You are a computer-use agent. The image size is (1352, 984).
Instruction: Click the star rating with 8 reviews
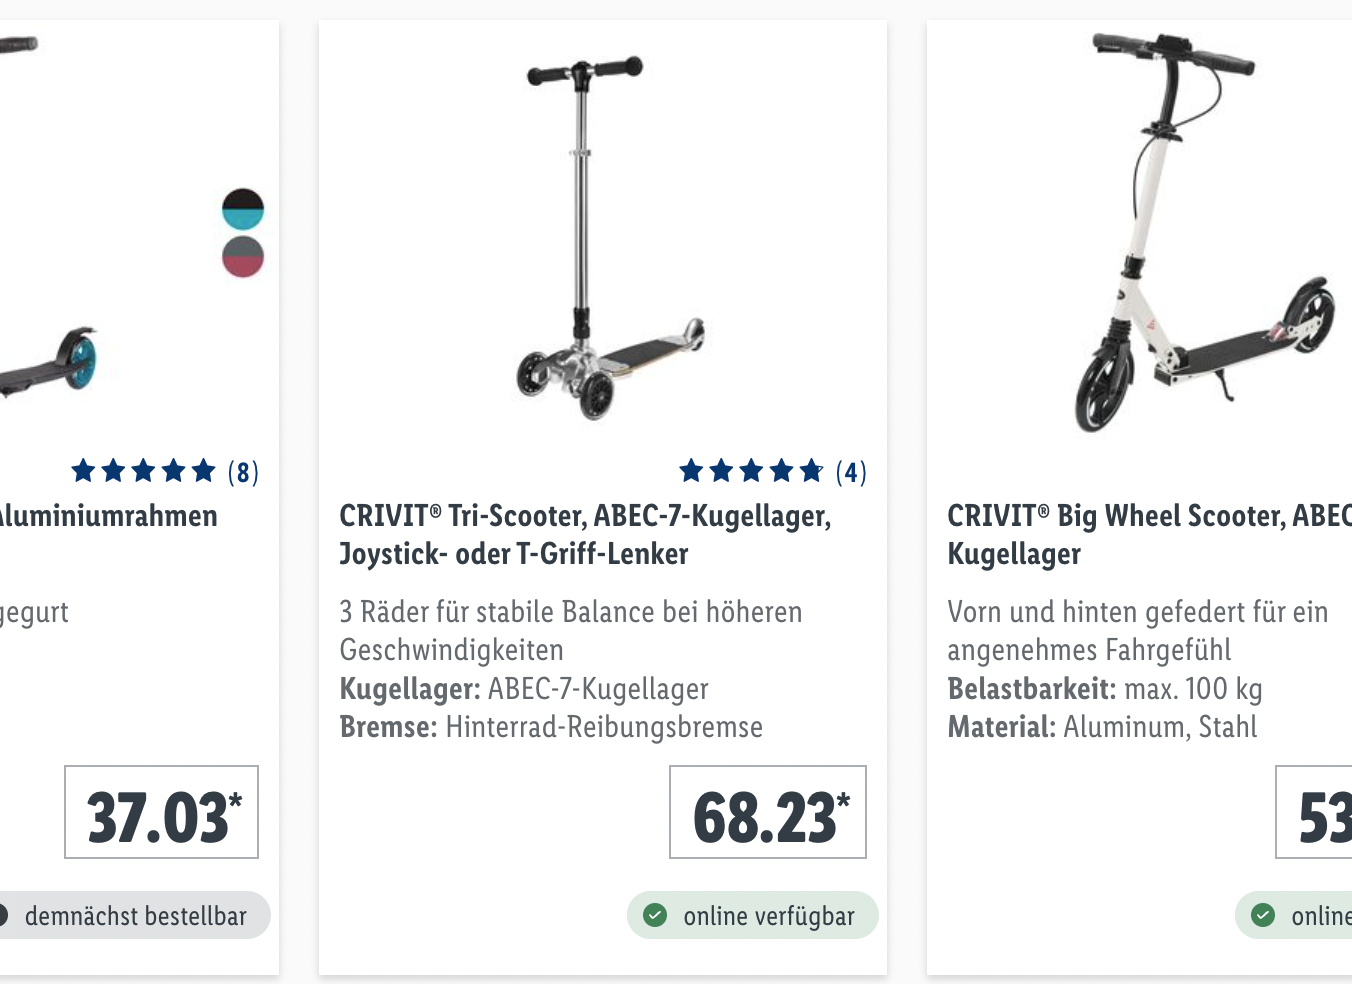click(143, 470)
